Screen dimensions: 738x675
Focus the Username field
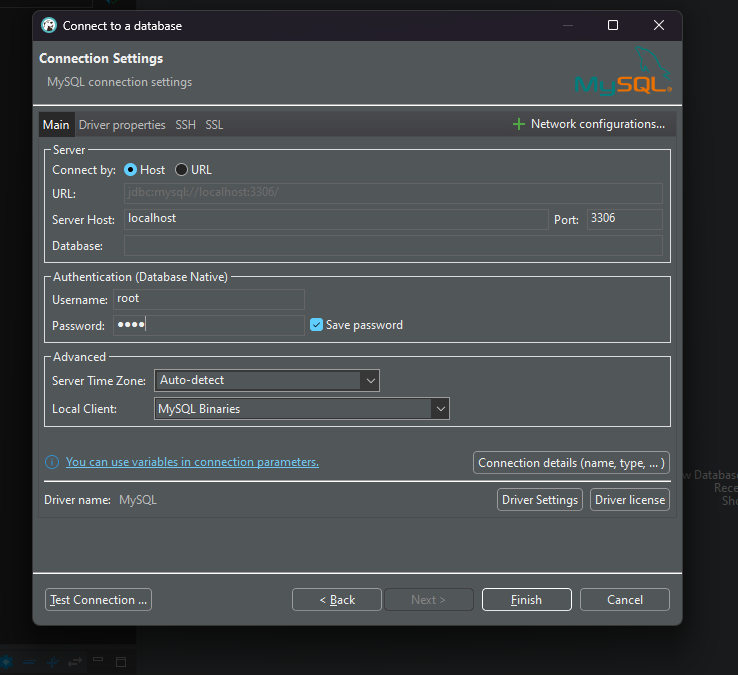(209, 299)
